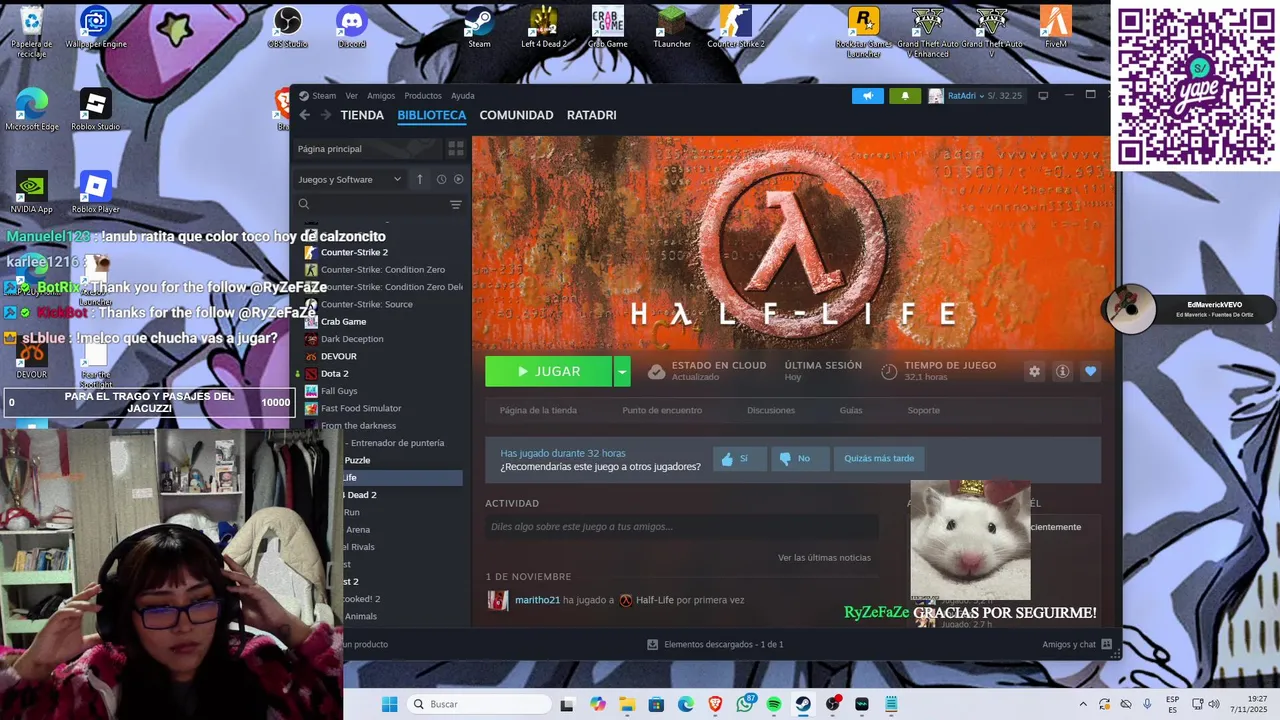Open WhatsApp from the taskbar
This screenshot has width=1280, height=720.
745,704
